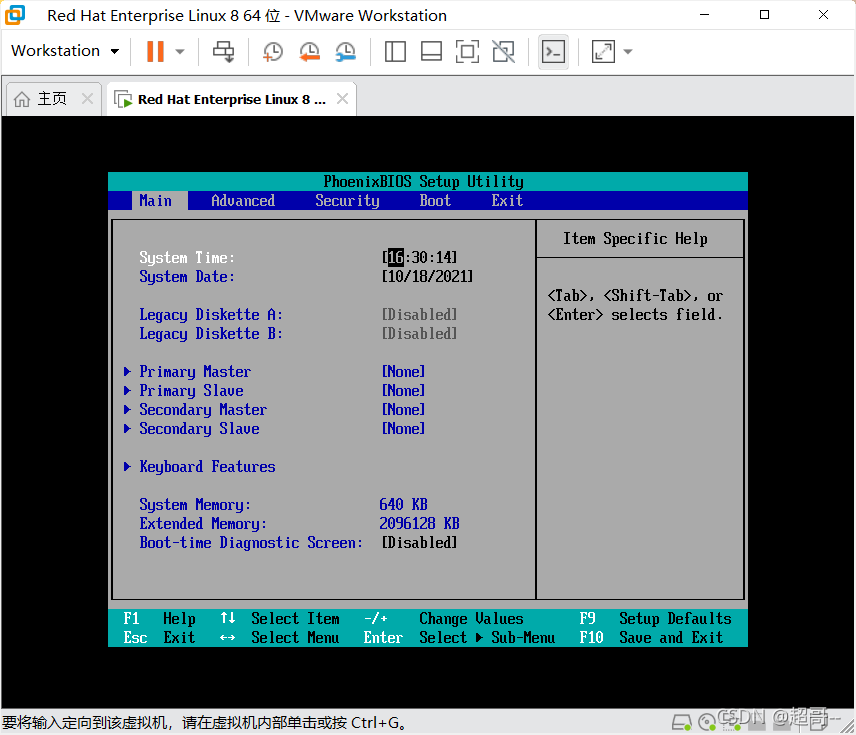The height and width of the screenshot is (735, 856).
Task: Expand the Primary Slave submenu arrow
Action: pos(127,391)
